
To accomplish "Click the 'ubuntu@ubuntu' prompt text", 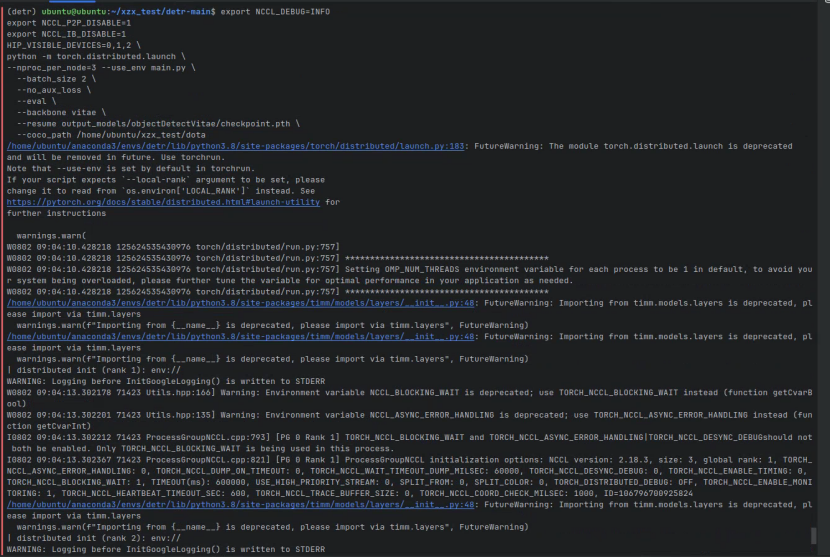I will 74,12.
